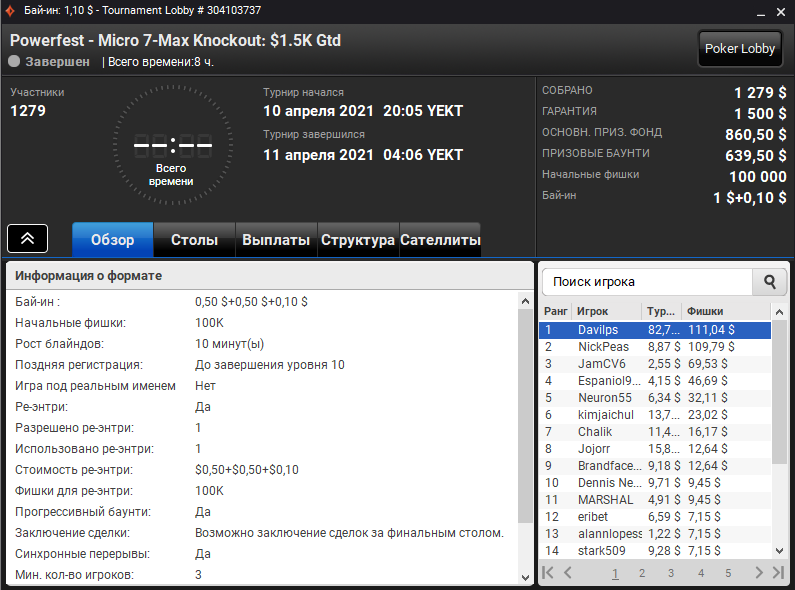The height and width of the screenshot is (590, 795).
Task: Go to first page of player list
Action: click(x=548, y=573)
